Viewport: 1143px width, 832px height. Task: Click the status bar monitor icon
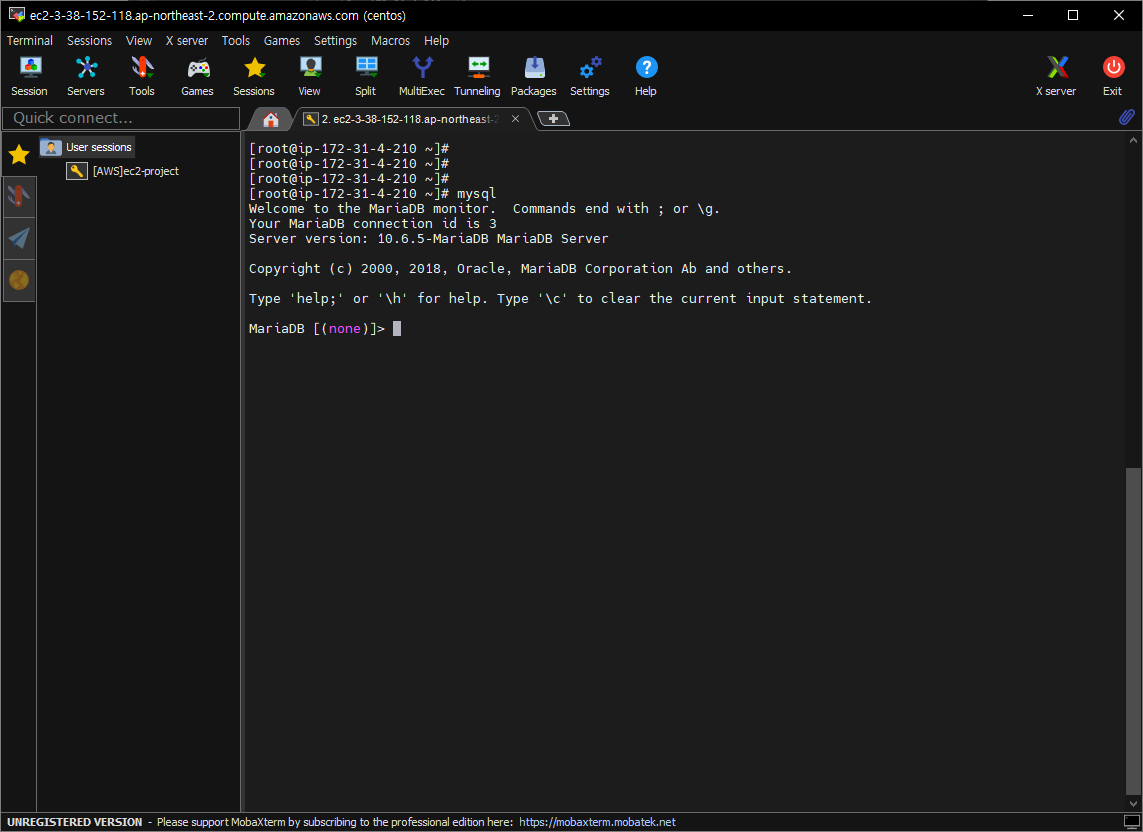1131,822
